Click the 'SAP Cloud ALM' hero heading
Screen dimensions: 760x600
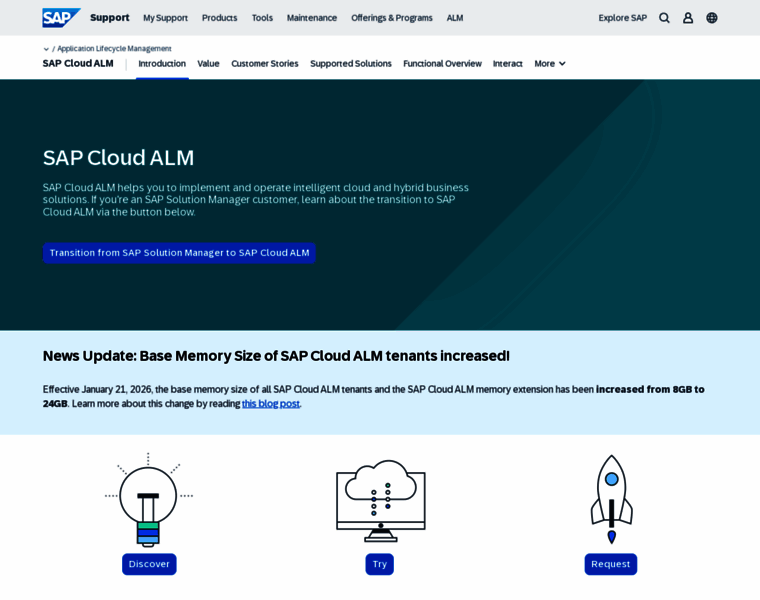(x=118, y=158)
